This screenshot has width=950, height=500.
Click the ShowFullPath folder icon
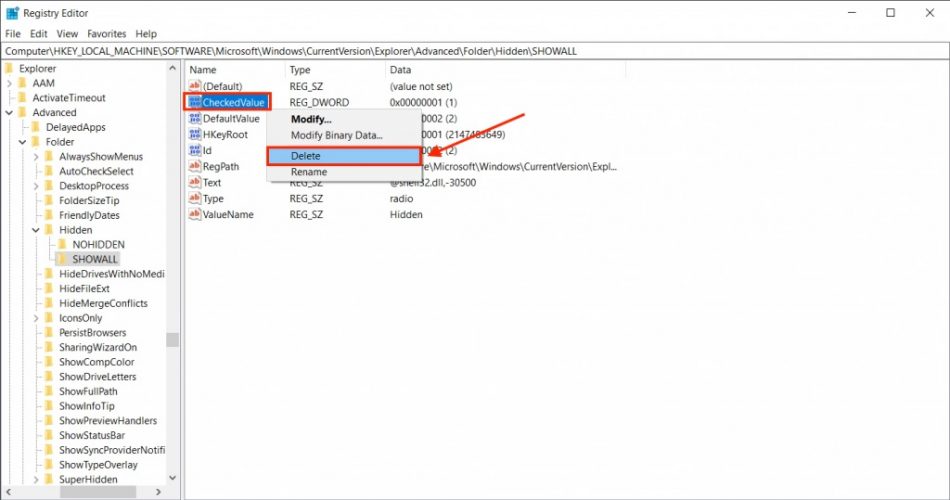tap(50, 391)
